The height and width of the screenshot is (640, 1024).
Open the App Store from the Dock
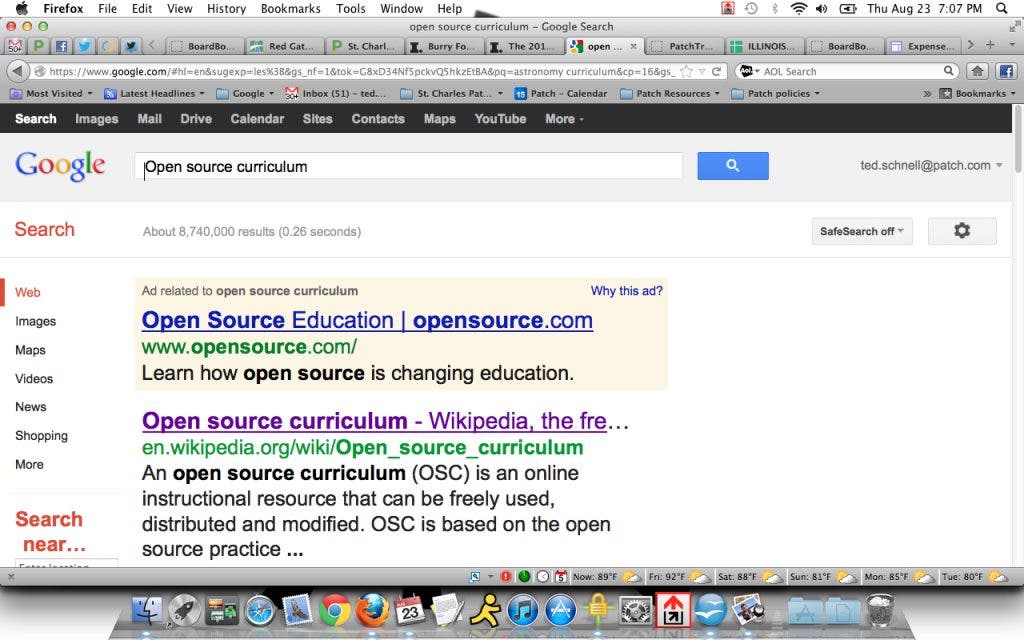560,611
